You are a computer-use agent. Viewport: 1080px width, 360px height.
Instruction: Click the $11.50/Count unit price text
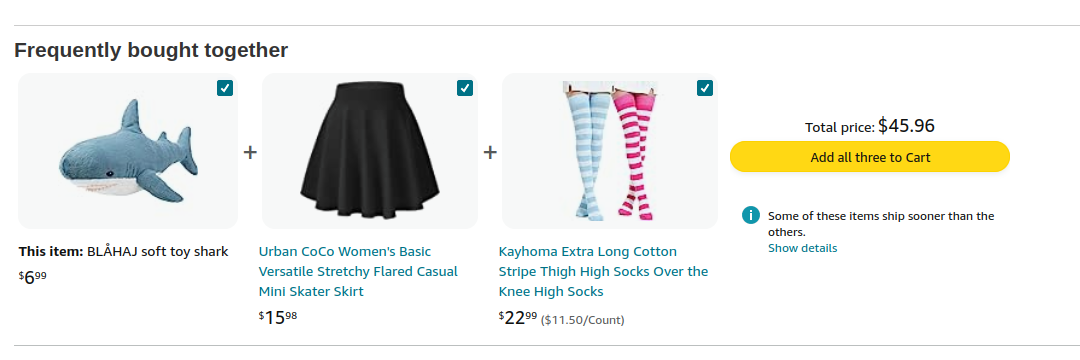click(583, 320)
